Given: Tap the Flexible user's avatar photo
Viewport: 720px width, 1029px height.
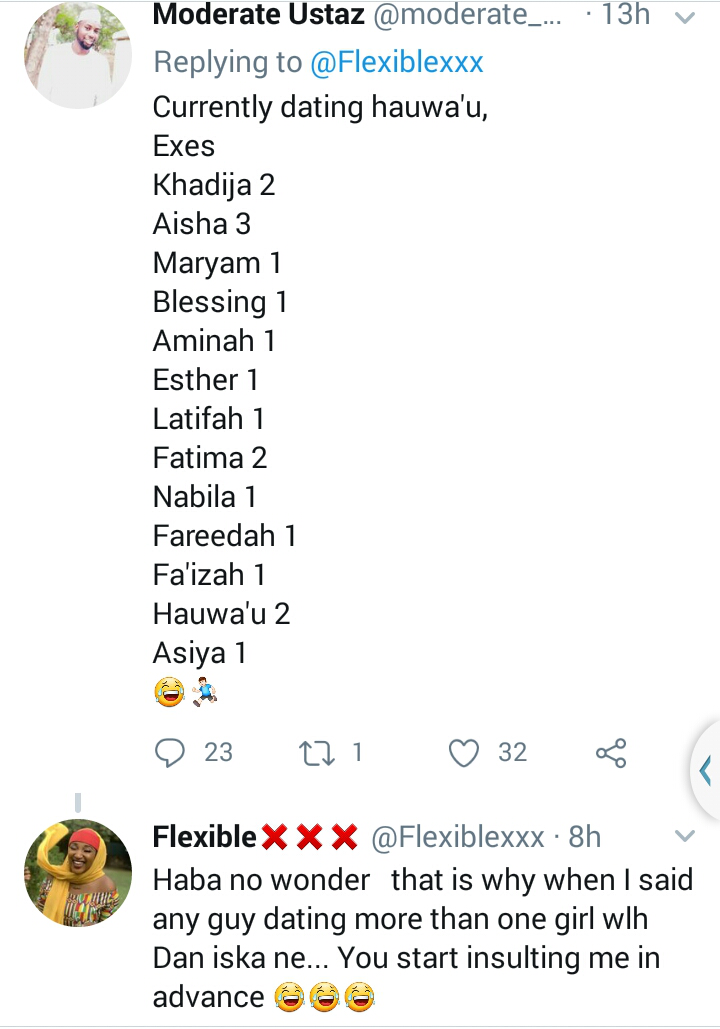Looking at the screenshot, I should click(x=78, y=873).
